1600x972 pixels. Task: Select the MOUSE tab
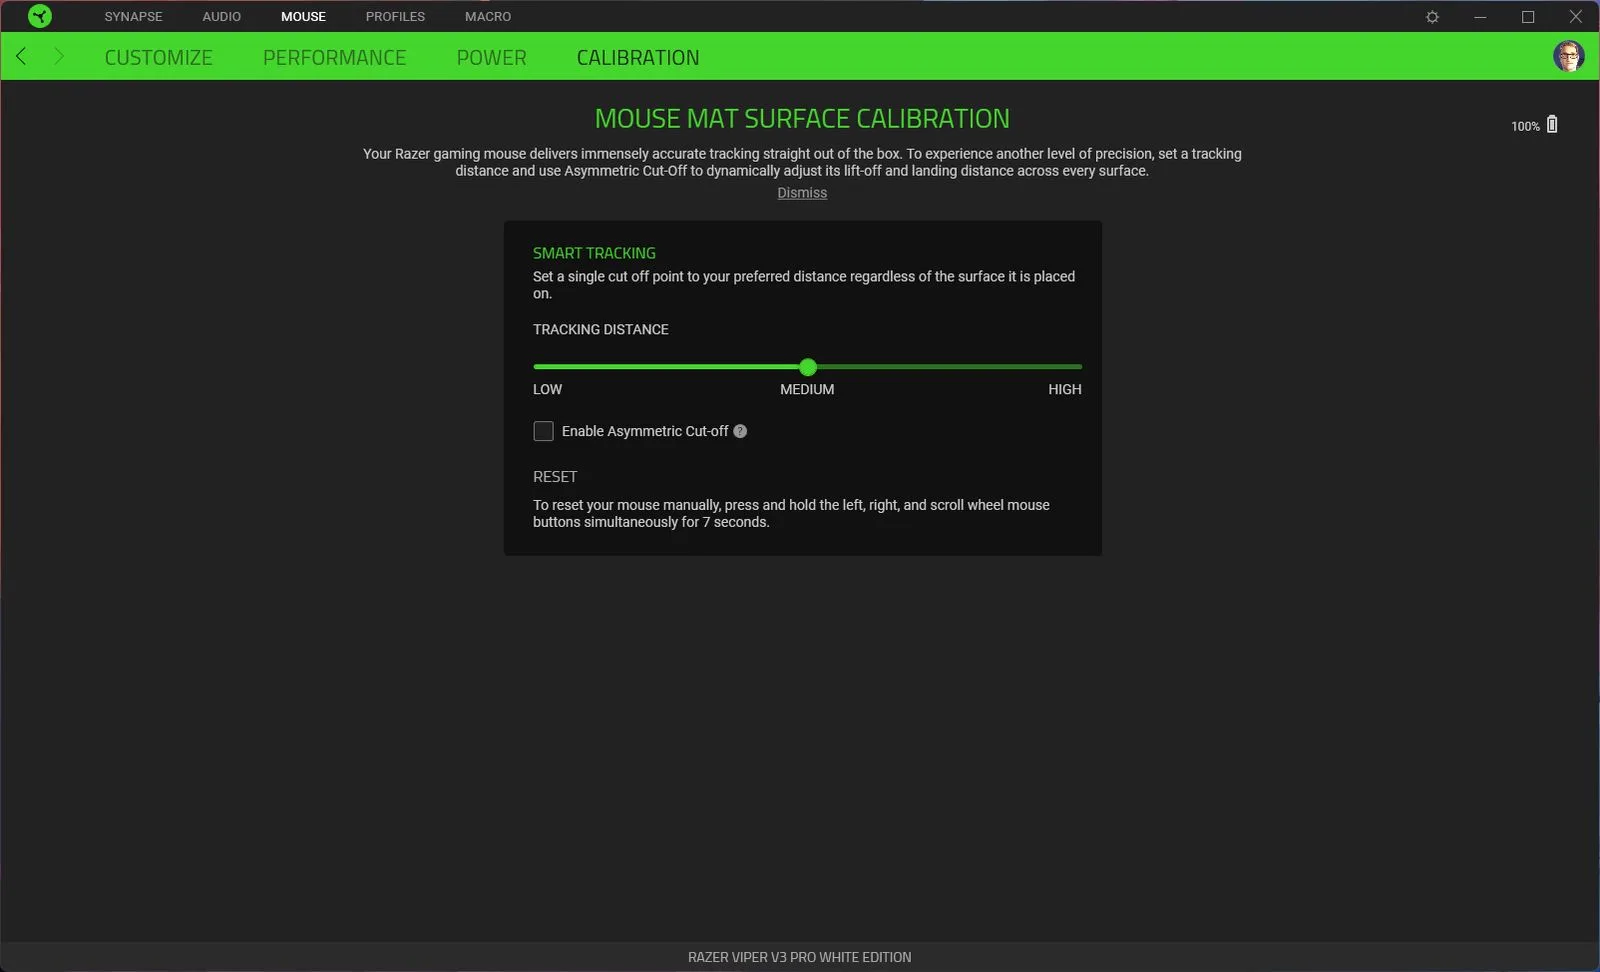pos(303,17)
